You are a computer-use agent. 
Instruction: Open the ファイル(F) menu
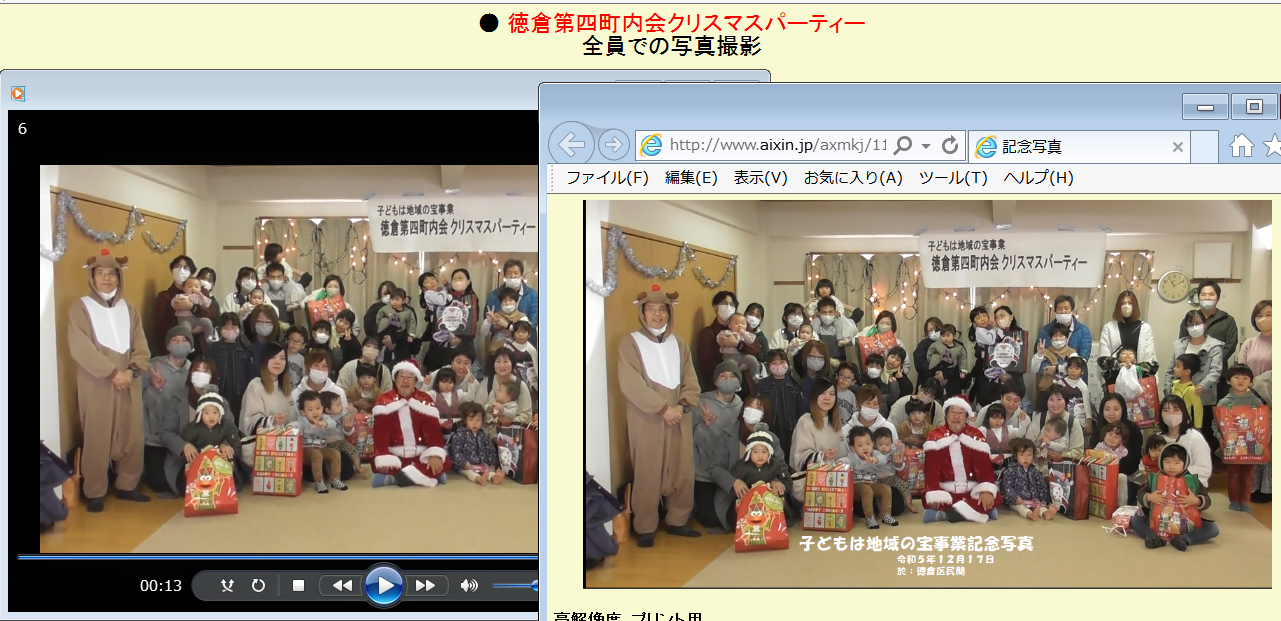point(607,178)
